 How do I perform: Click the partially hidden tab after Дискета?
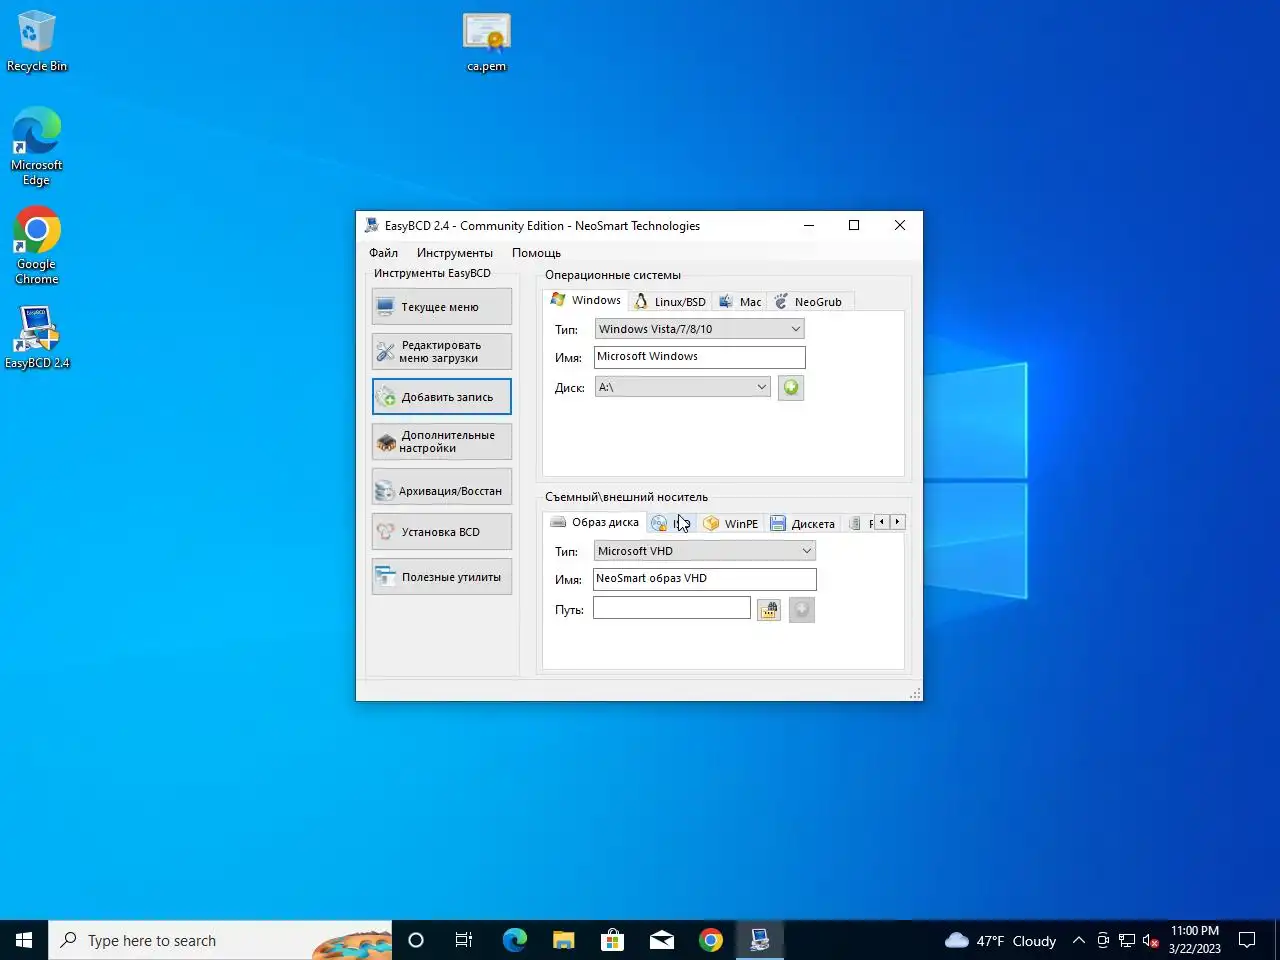858,523
